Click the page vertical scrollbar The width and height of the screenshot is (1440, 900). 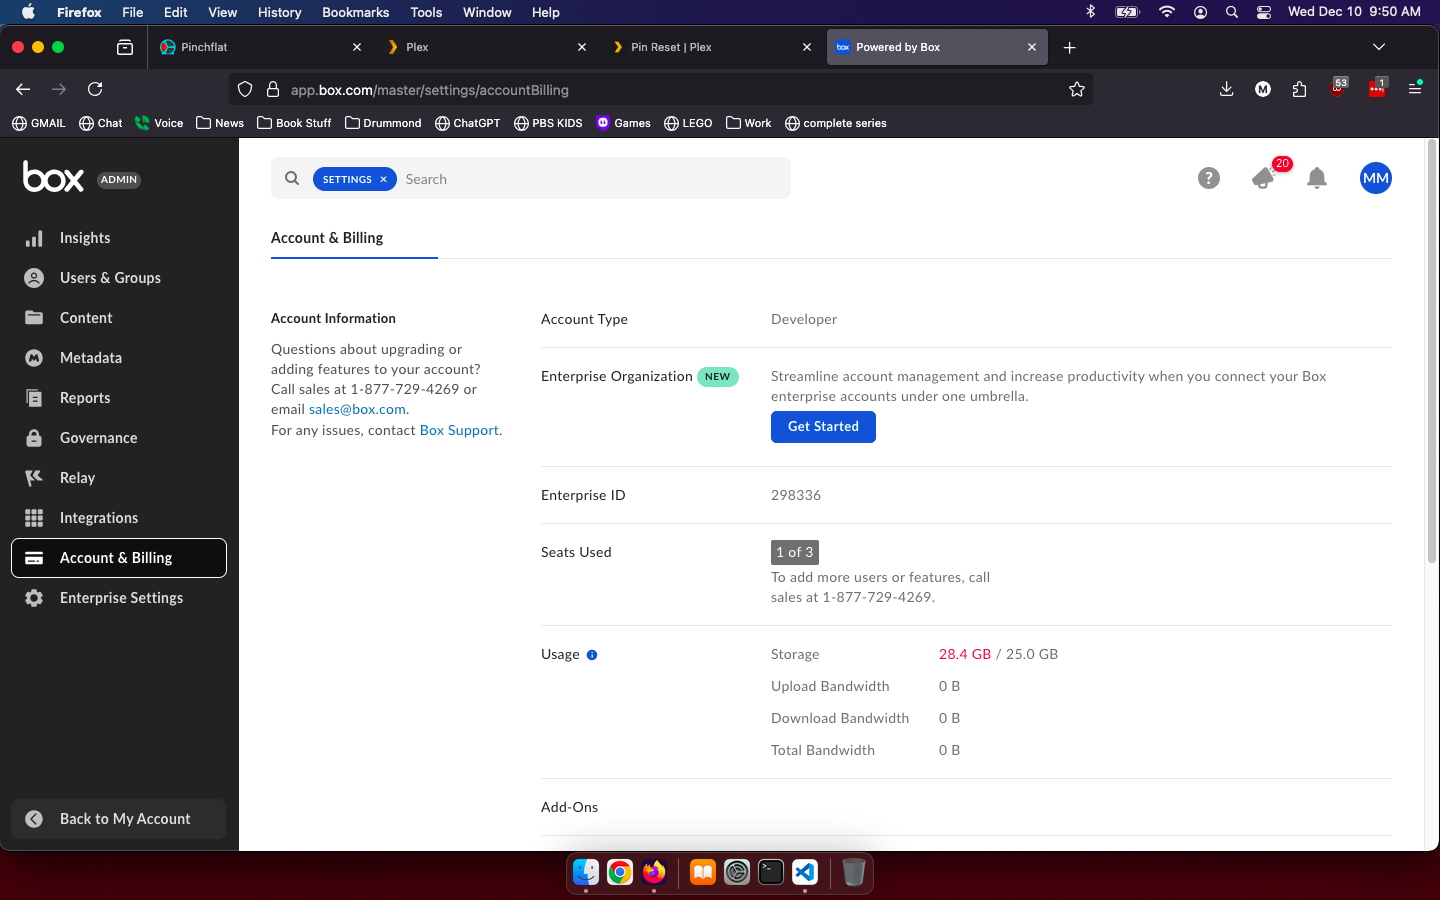[x=1432, y=350]
